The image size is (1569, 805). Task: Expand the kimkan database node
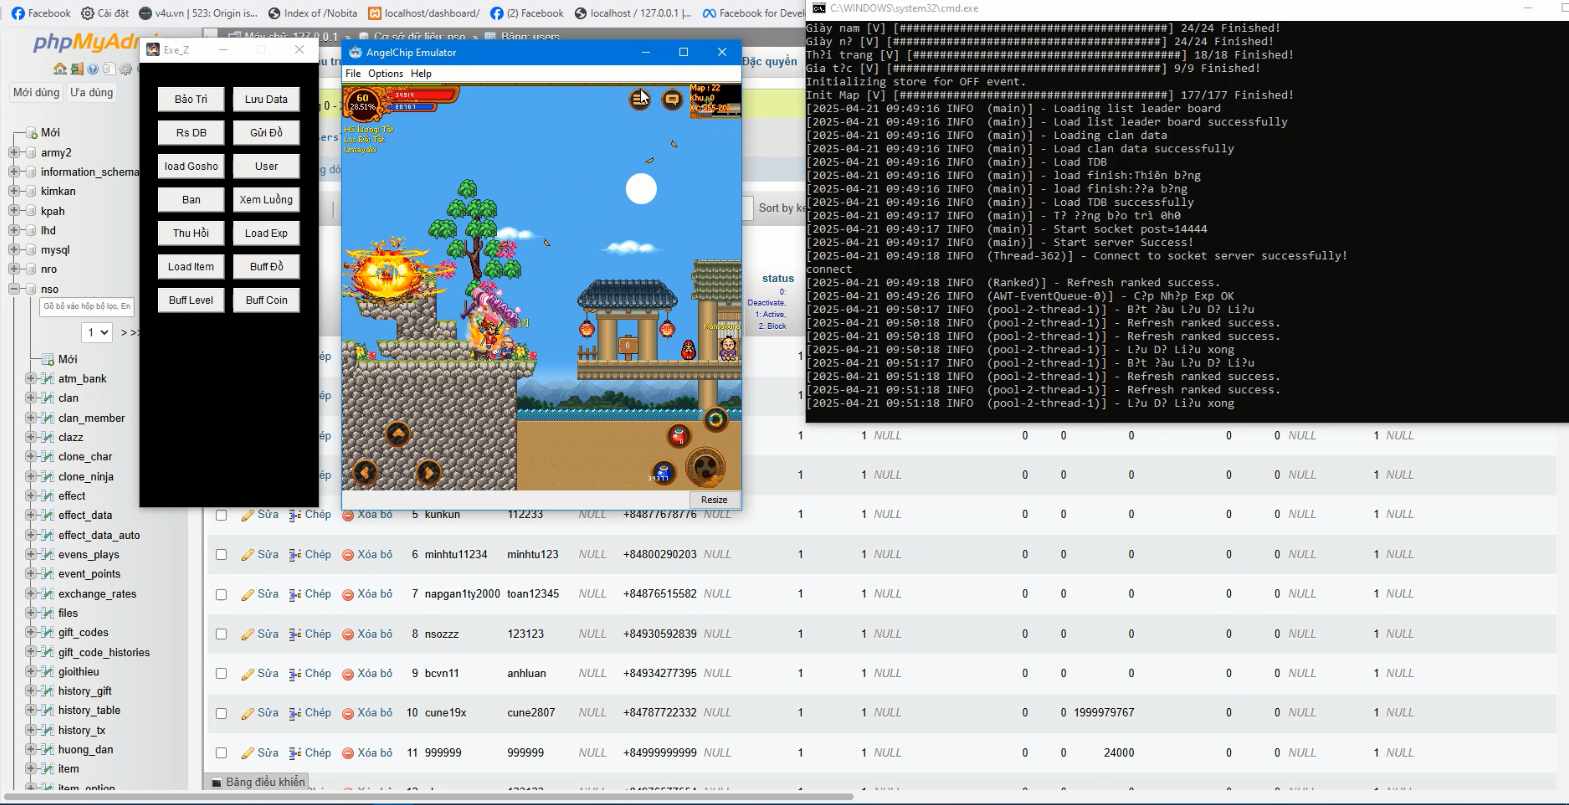tap(13, 191)
